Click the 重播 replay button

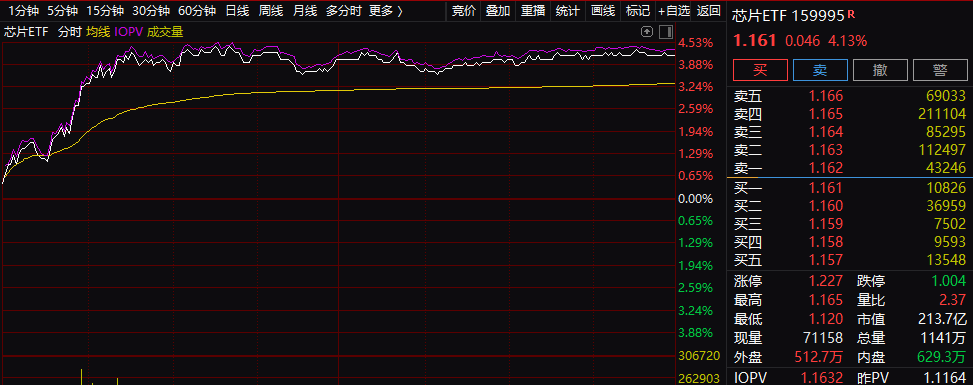click(533, 11)
